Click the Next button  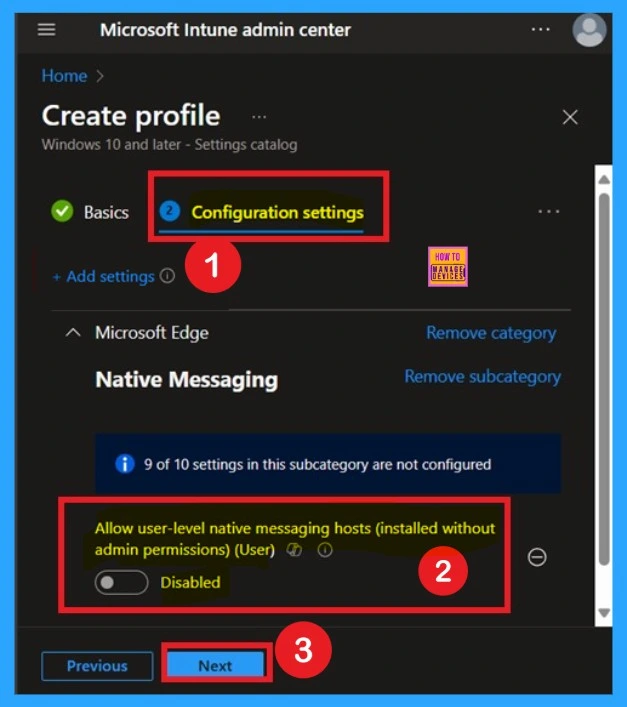point(215,666)
